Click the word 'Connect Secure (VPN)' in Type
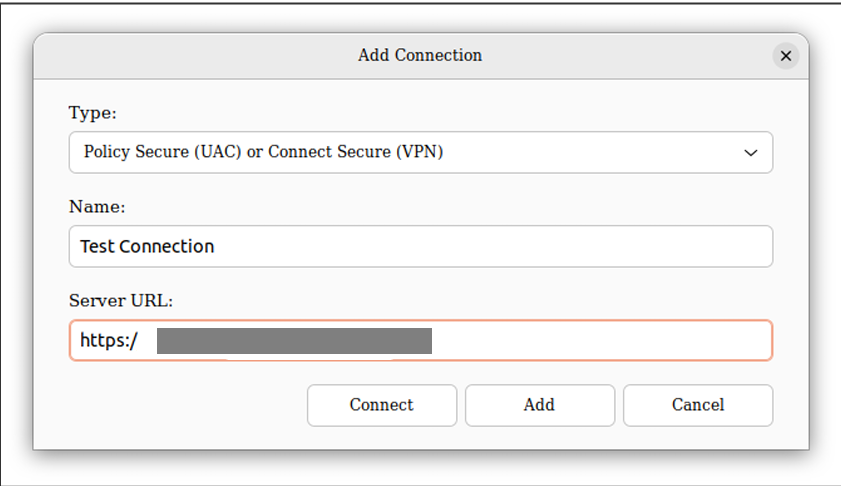Image resolution: width=841 pixels, height=486 pixels. click(x=356, y=153)
